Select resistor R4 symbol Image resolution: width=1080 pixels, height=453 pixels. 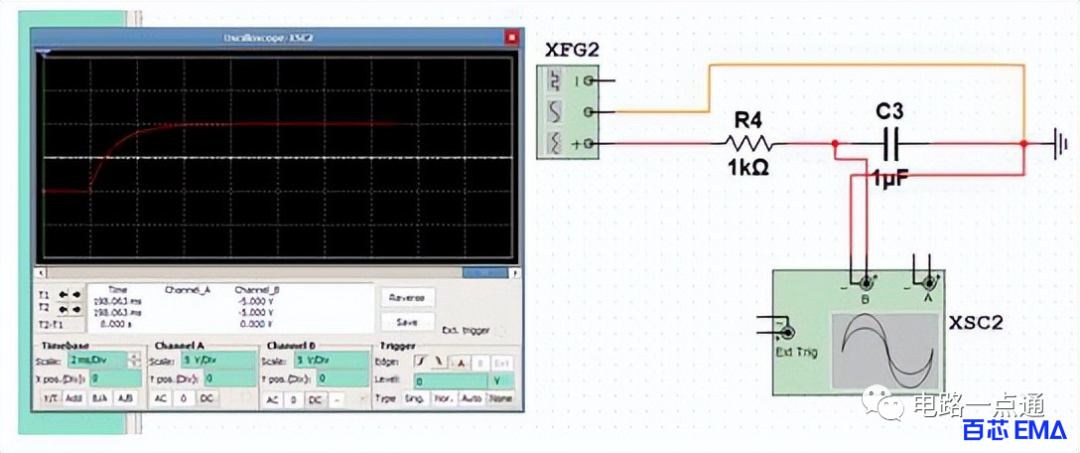point(749,144)
